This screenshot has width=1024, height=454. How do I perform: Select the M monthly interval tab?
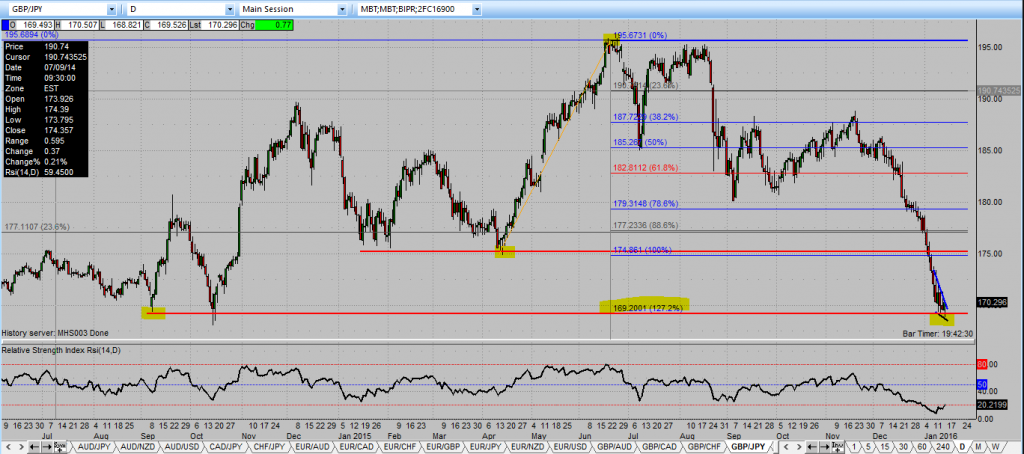[x=978, y=446]
